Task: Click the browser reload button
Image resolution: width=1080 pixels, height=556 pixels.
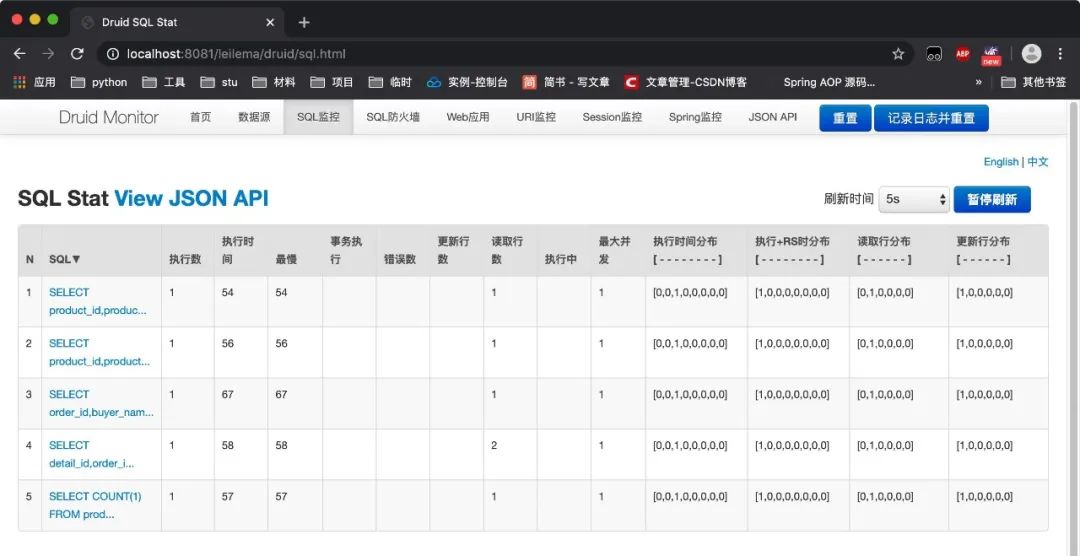Action: click(77, 54)
